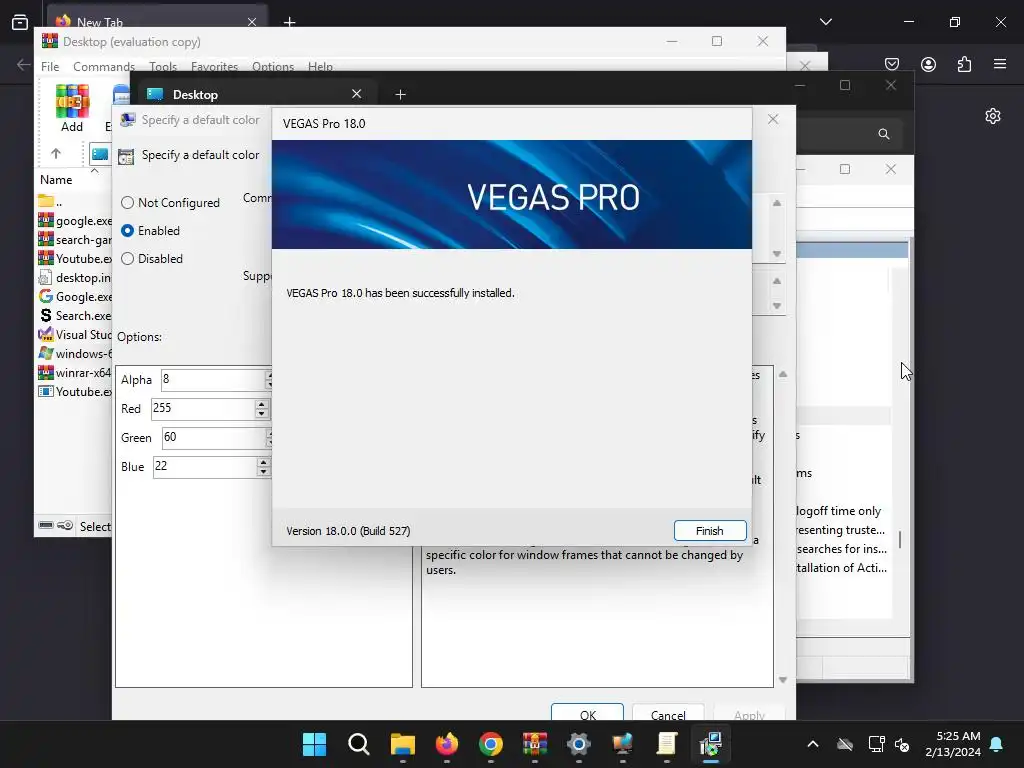Select desktop.ini in WinRAR list
The image size is (1024, 768).
click(74, 278)
